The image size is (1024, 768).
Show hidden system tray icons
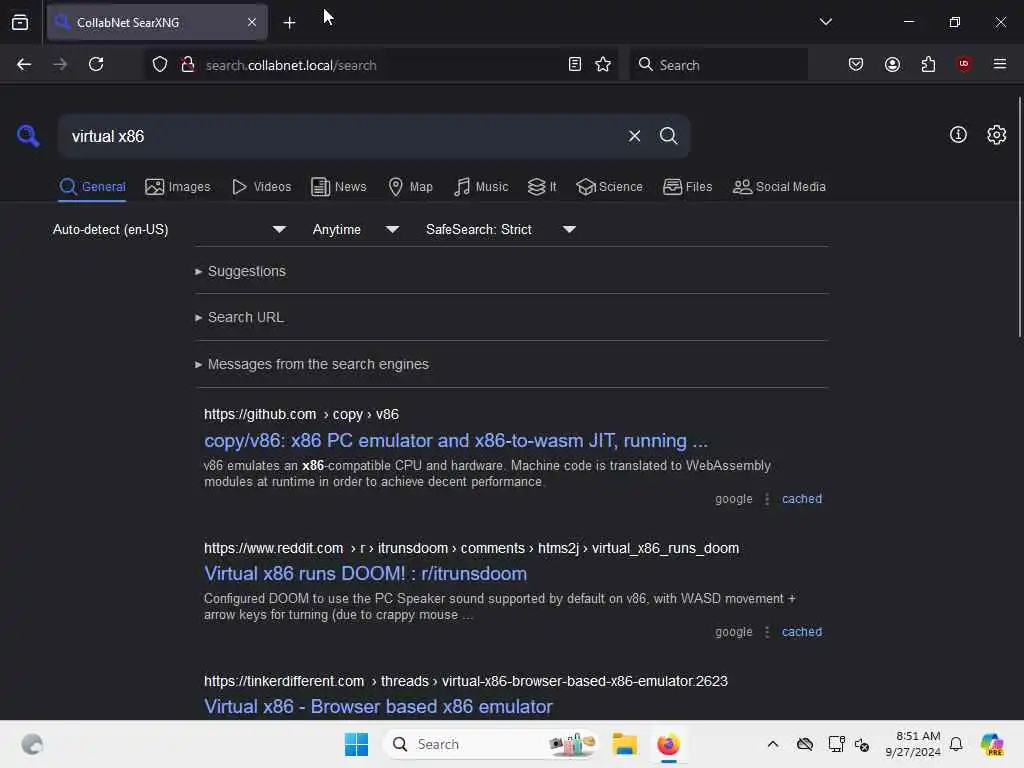[x=773, y=744]
